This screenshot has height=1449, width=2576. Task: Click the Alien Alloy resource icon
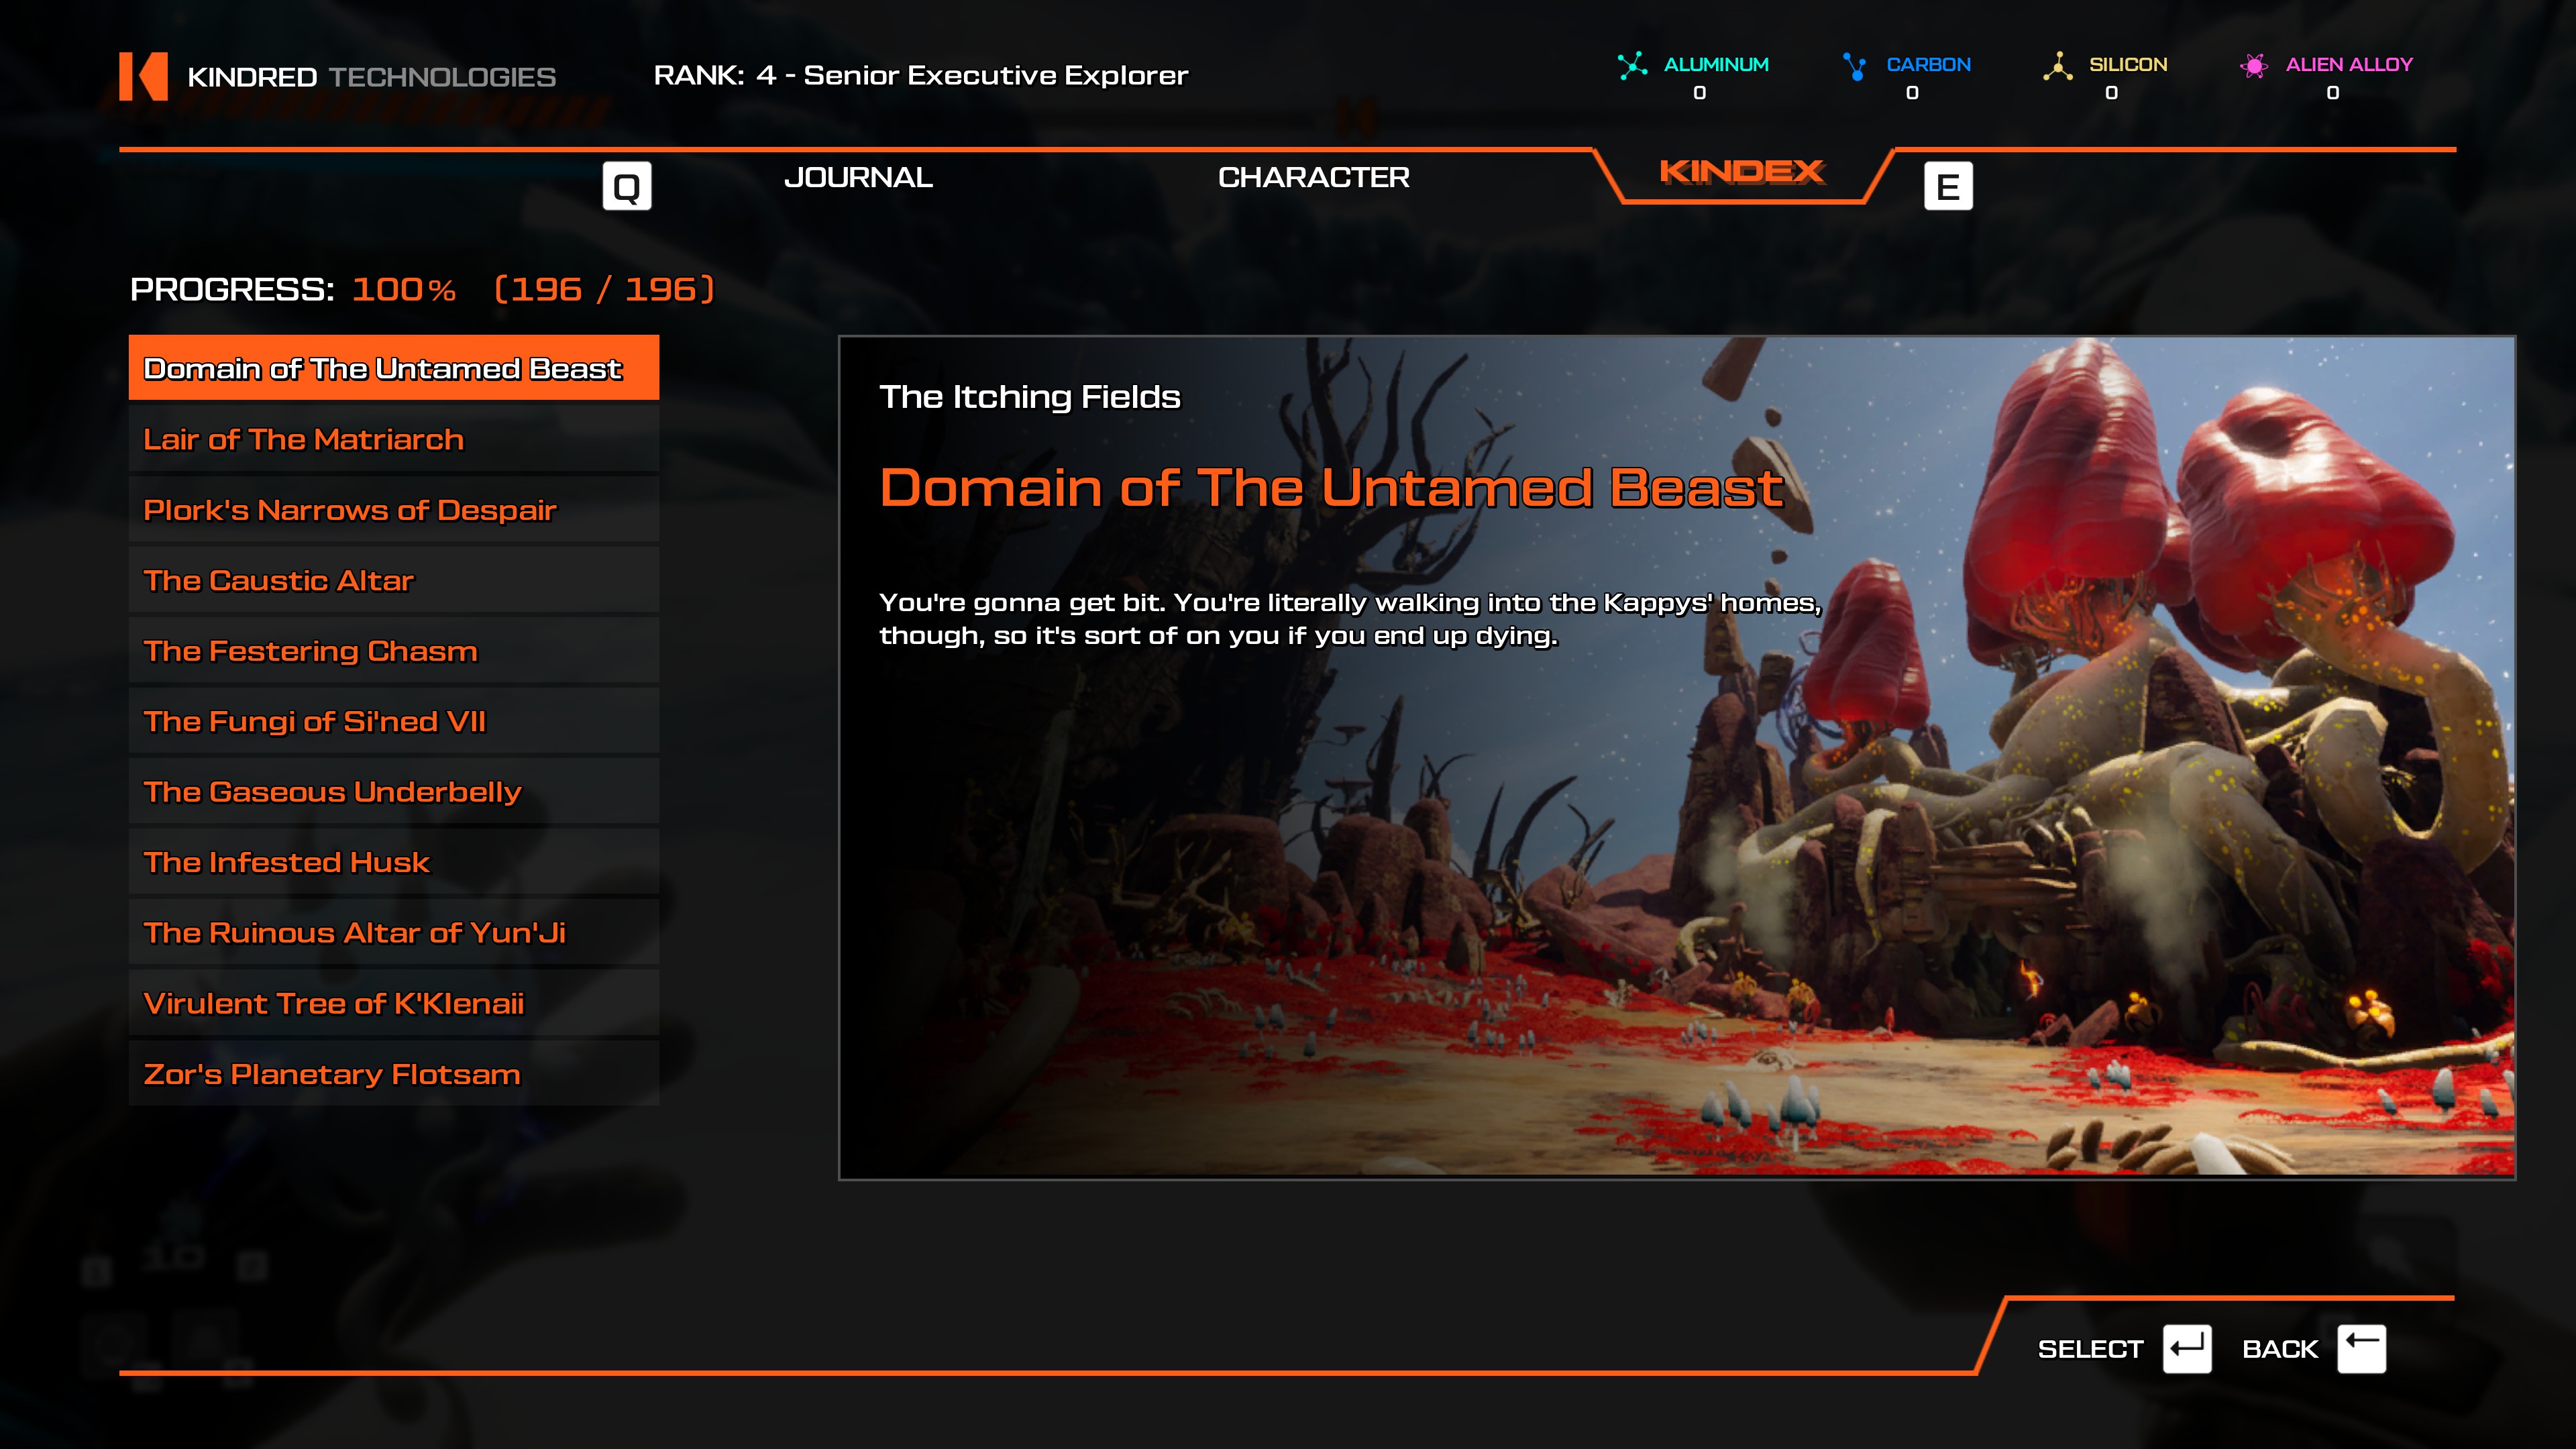[2253, 66]
